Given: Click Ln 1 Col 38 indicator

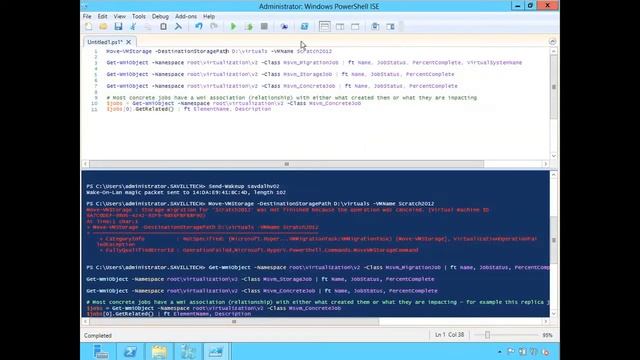Looking at the screenshot, I should 449,335.
